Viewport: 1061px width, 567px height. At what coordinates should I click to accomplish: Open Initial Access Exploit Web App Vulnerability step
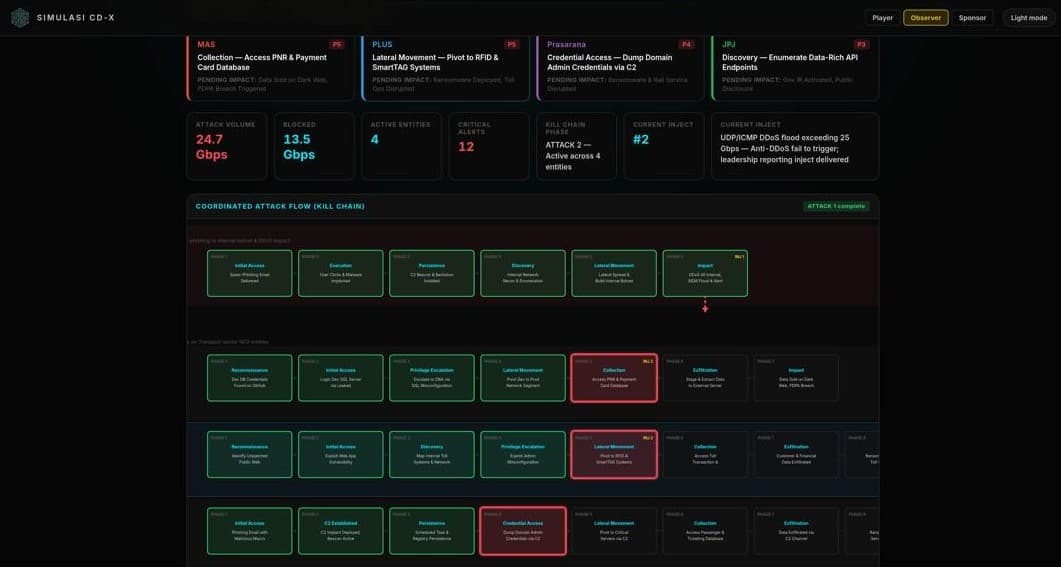tap(340, 455)
